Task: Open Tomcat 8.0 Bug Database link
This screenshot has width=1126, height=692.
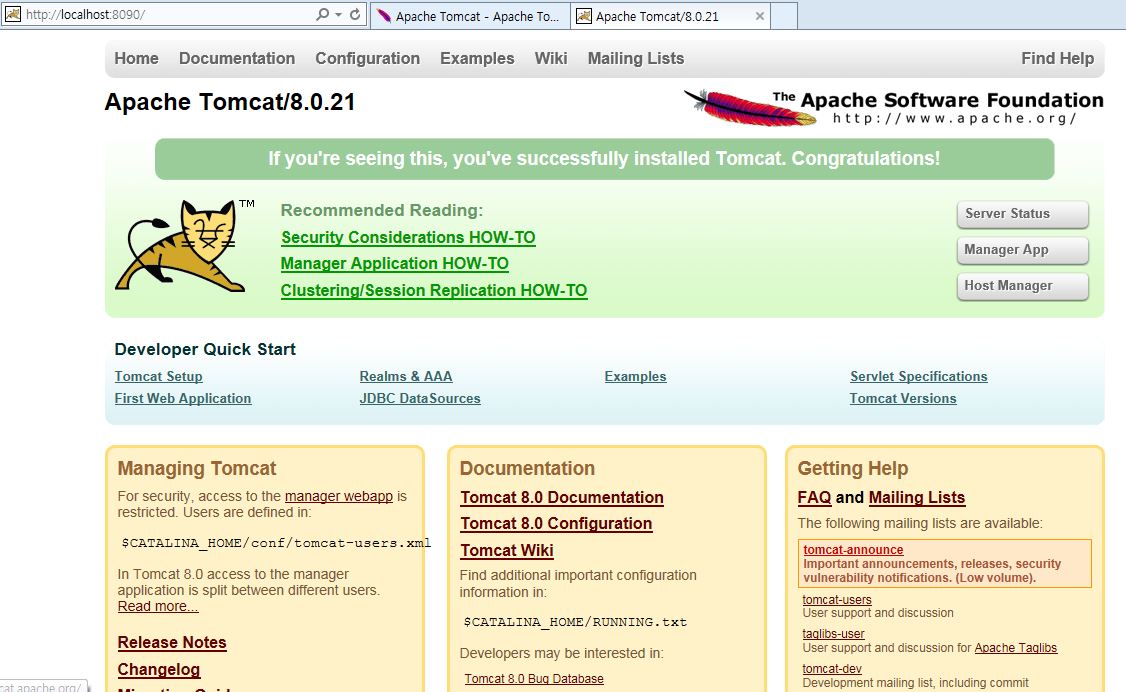Action: (x=534, y=679)
